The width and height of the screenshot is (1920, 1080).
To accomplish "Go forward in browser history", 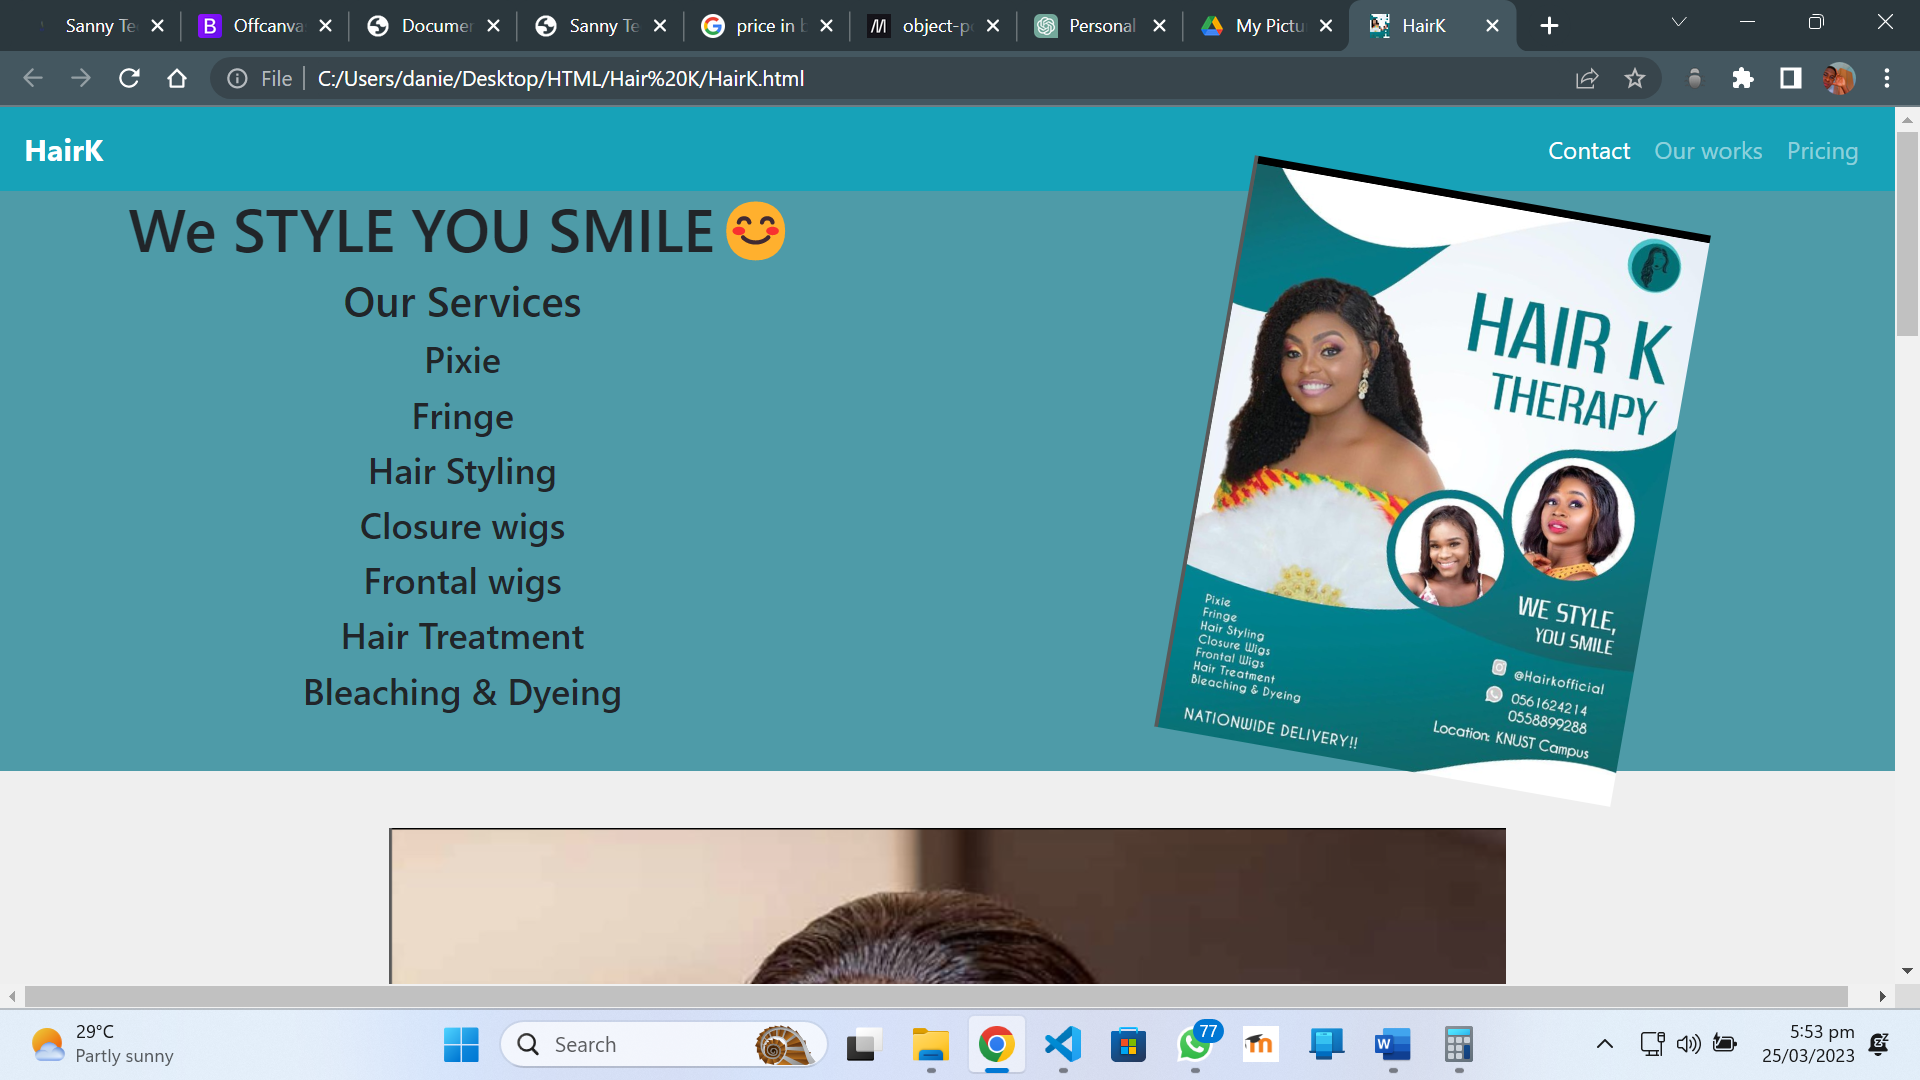I will pos(81,78).
